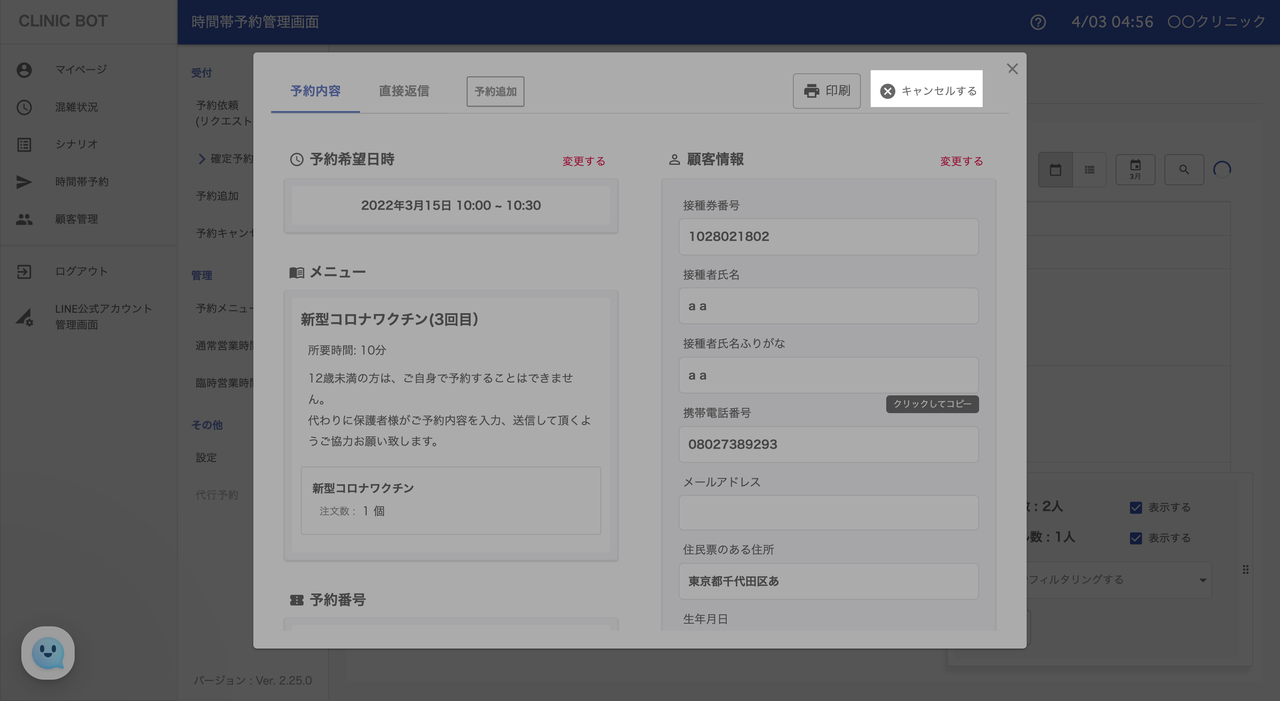Uncheck the first 表示する checkbox
The height and width of the screenshot is (701, 1280).
(1135, 508)
